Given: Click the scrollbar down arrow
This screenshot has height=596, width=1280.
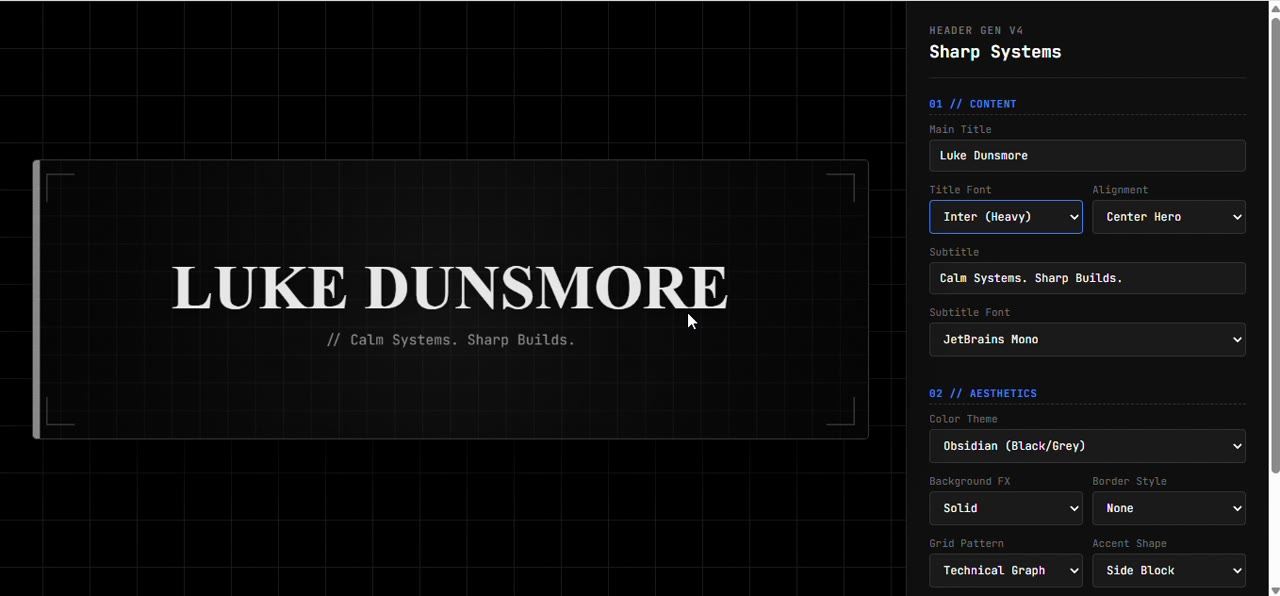Looking at the screenshot, I should coord(1274,589).
